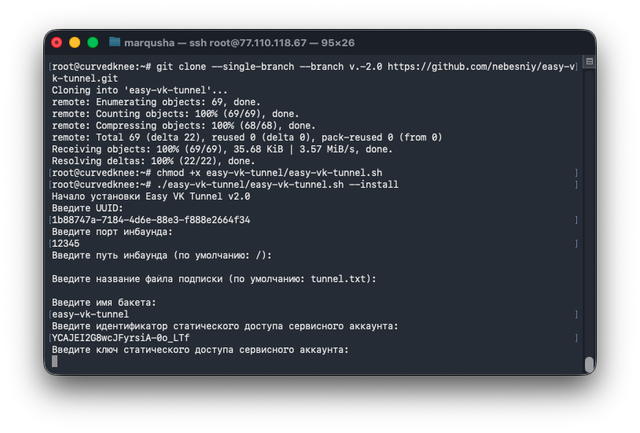
Task: Click the 'Resolving deltas: 100% (22/22)' line
Action: pyautogui.click(x=153, y=161)
